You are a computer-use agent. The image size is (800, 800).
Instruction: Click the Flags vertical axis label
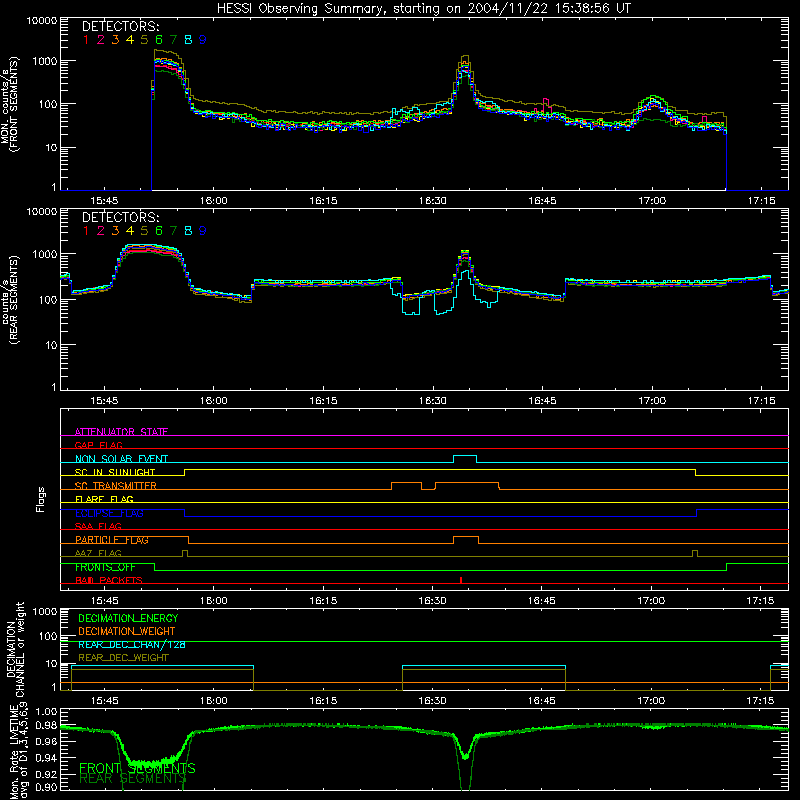tap(40, 499)
